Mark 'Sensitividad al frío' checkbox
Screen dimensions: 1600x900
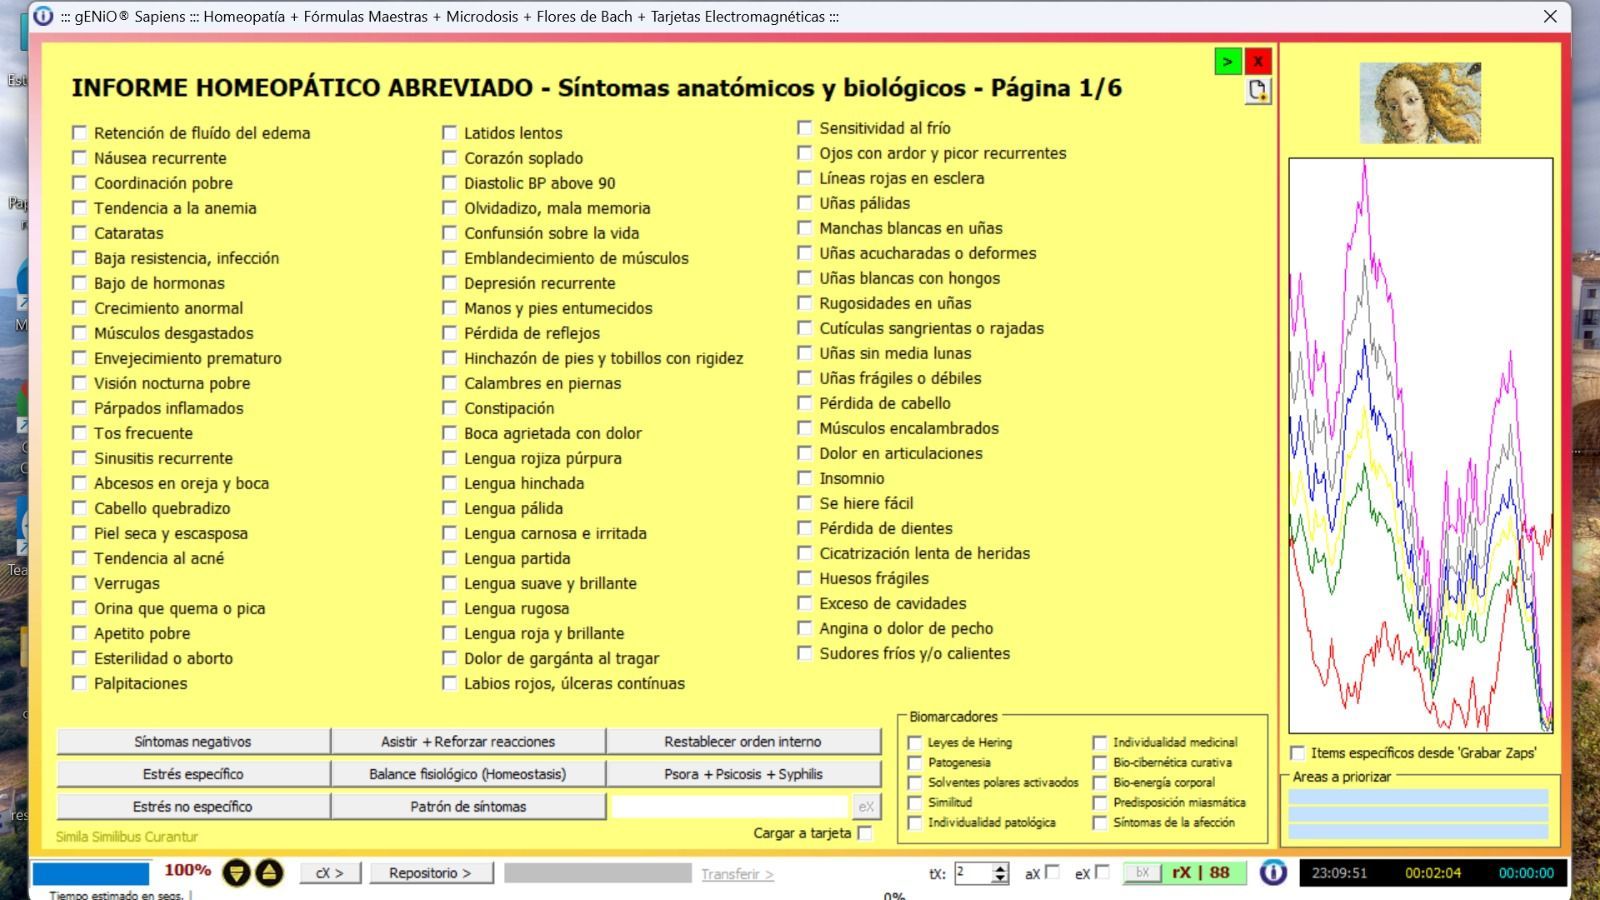pyautogui.click(x=804, y=128)
